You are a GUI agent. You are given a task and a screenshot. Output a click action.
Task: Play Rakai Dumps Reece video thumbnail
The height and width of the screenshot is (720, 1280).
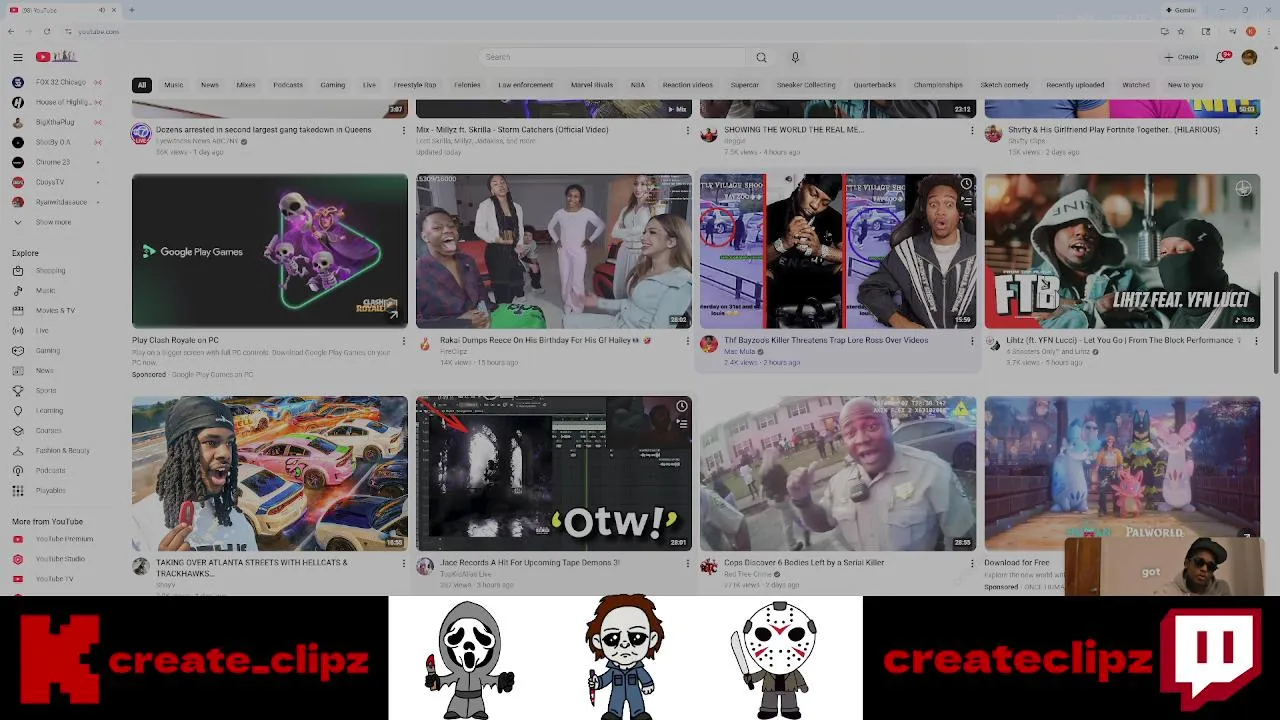tap(554, 251)
